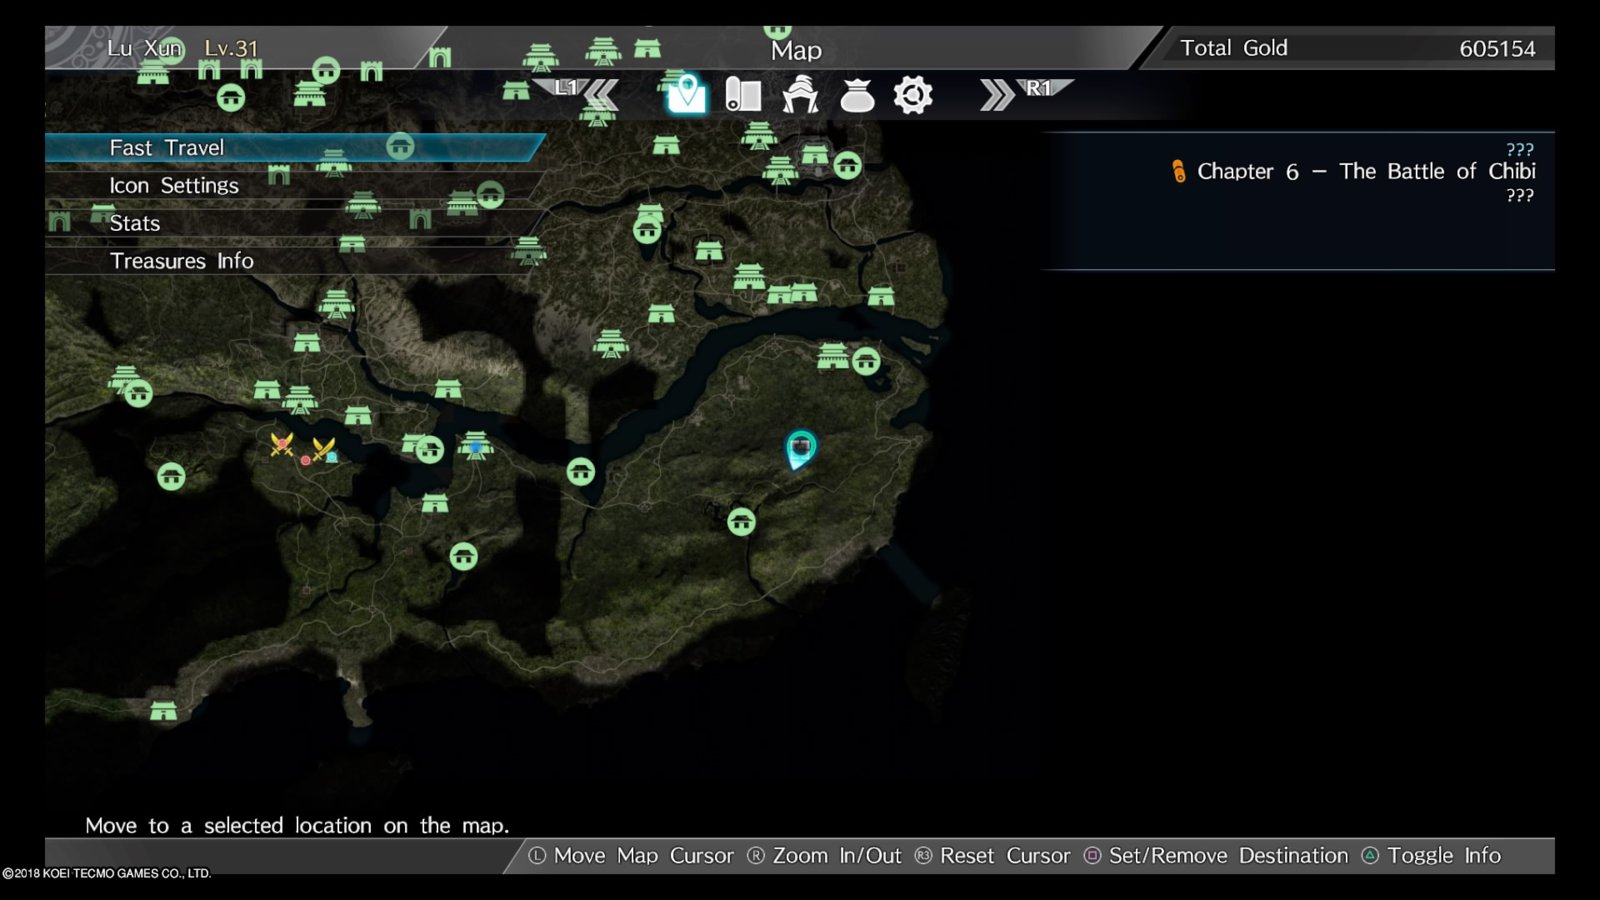Click the small red dot between the crossed swords

305,460
